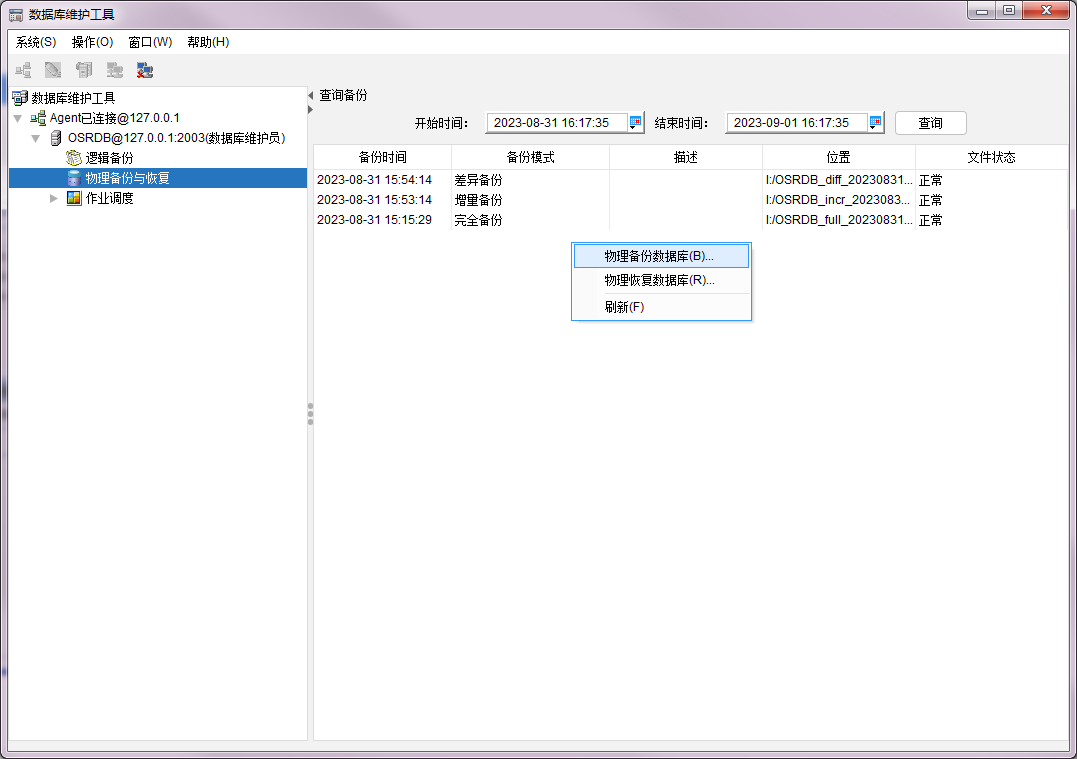The image size is (1077, 759).
Task: Click the OSRDB database server icon
Action: [56, 138]
